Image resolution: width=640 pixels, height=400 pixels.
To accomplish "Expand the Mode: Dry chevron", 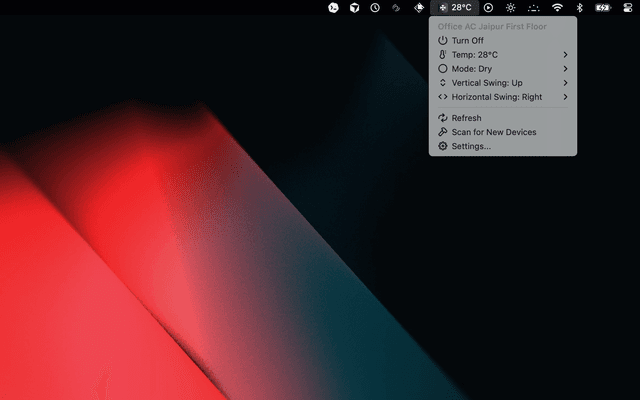I will 565,69.
